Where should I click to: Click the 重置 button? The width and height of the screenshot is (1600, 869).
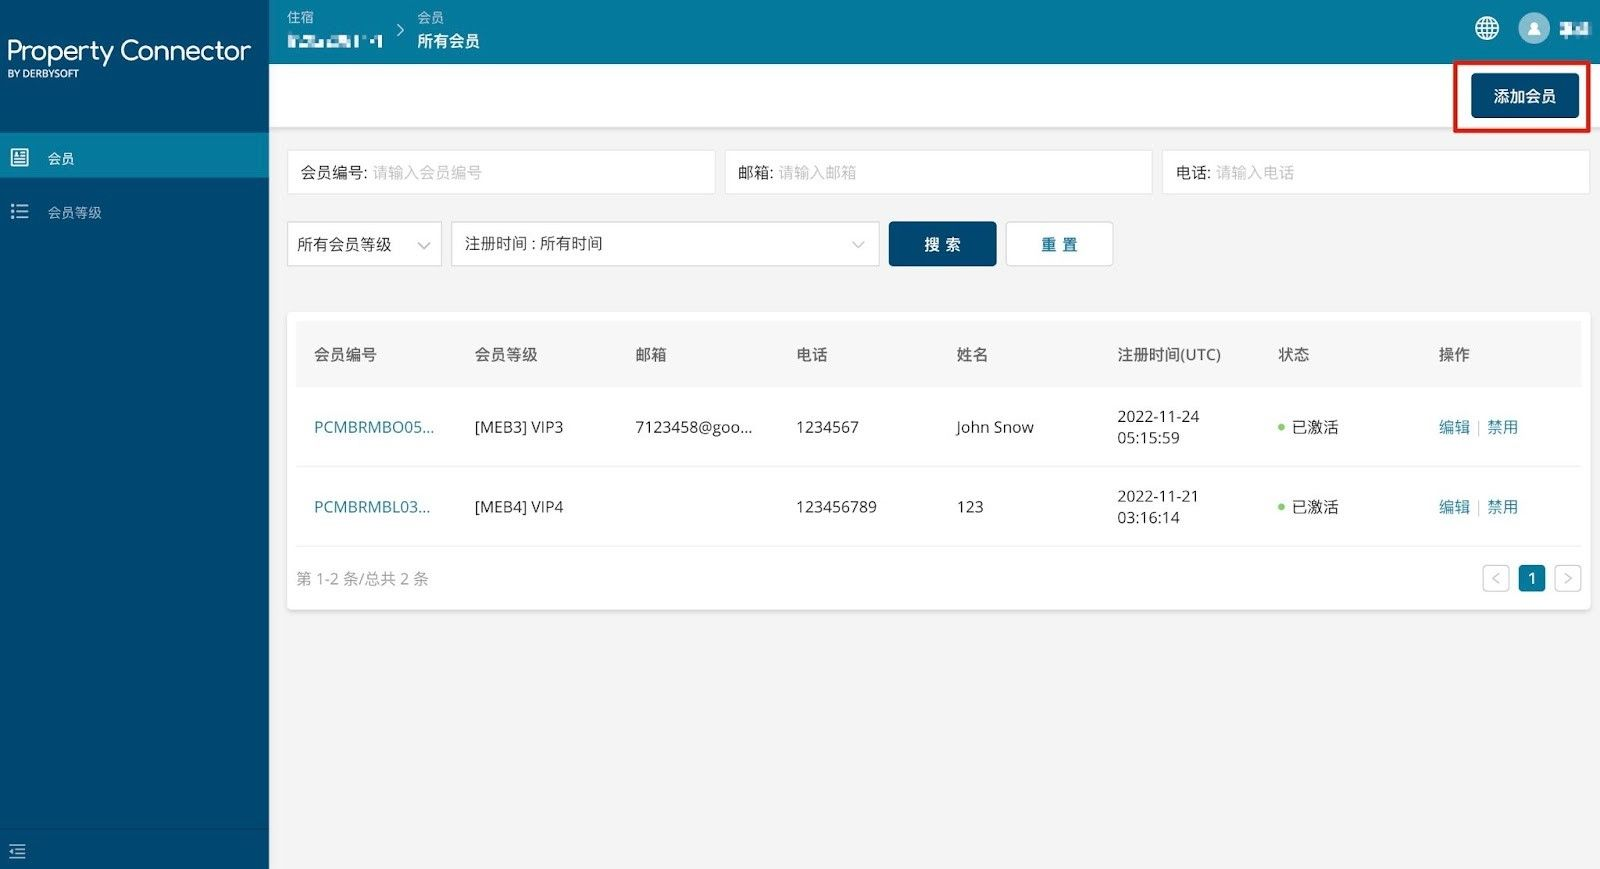[x=1059, y=244]
